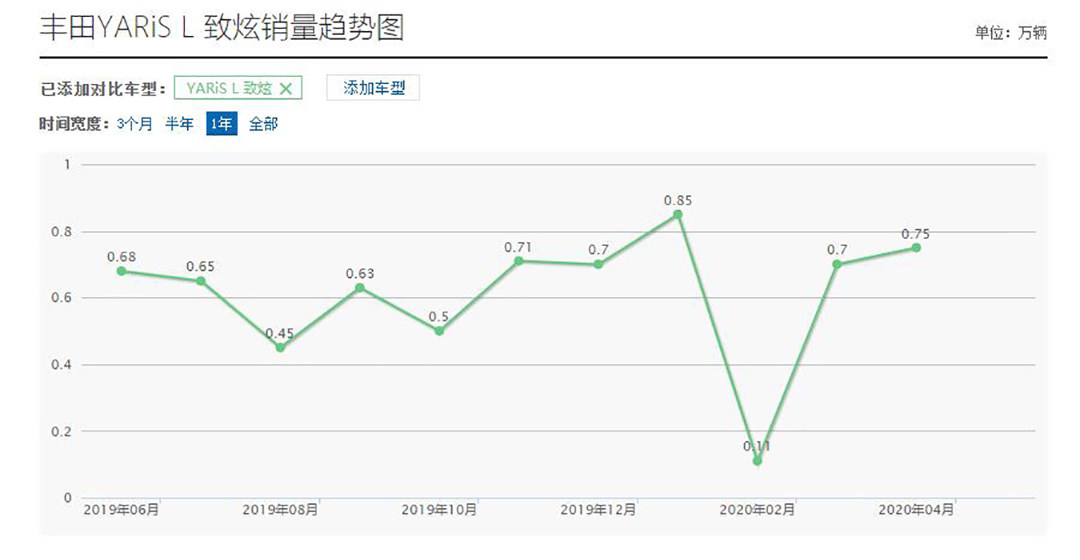Click the 0.65 data point marker
This screenshot has width=1080, height=560.
click(201, 281)
